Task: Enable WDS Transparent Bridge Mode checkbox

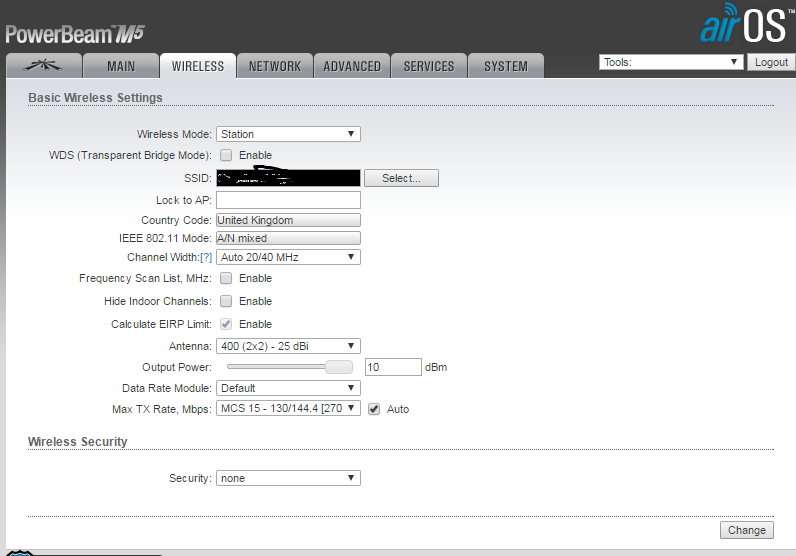Action: click(226, 155)
